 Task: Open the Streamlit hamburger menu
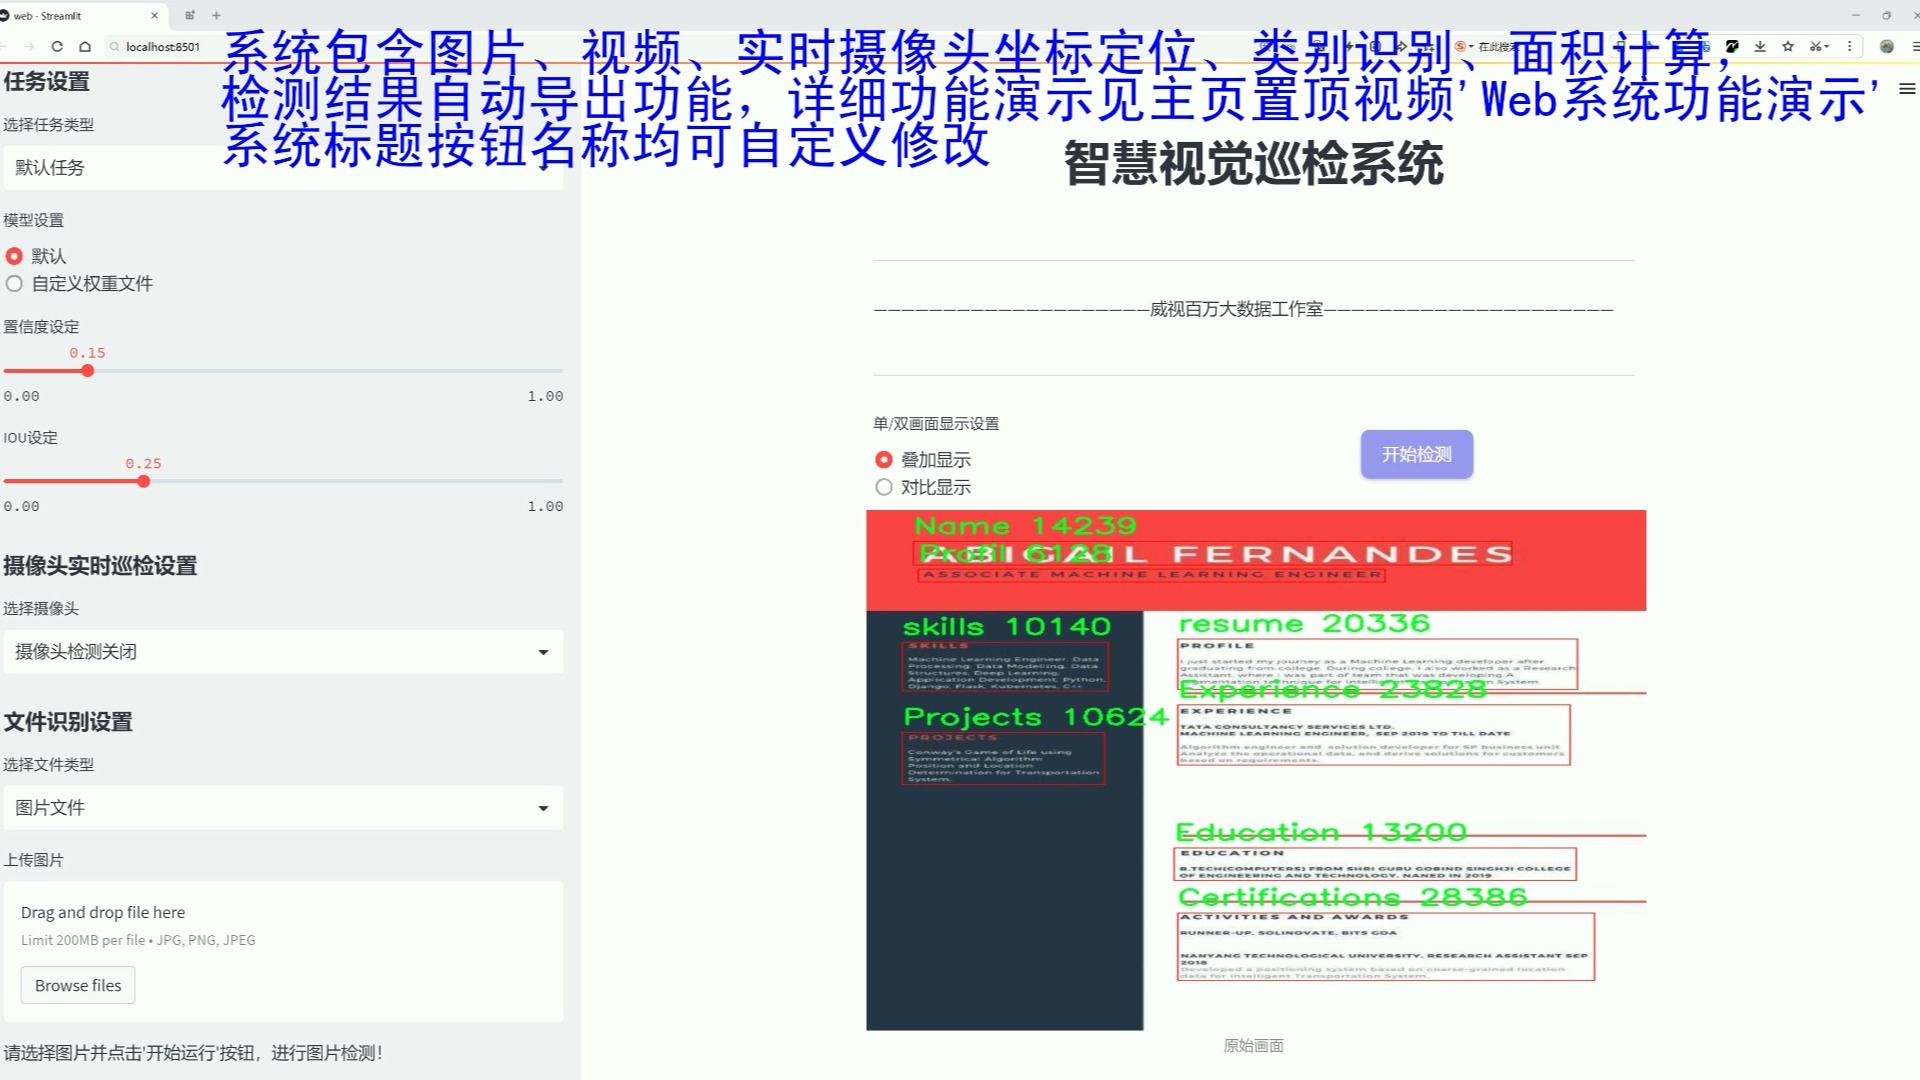tap(1907, 88)
